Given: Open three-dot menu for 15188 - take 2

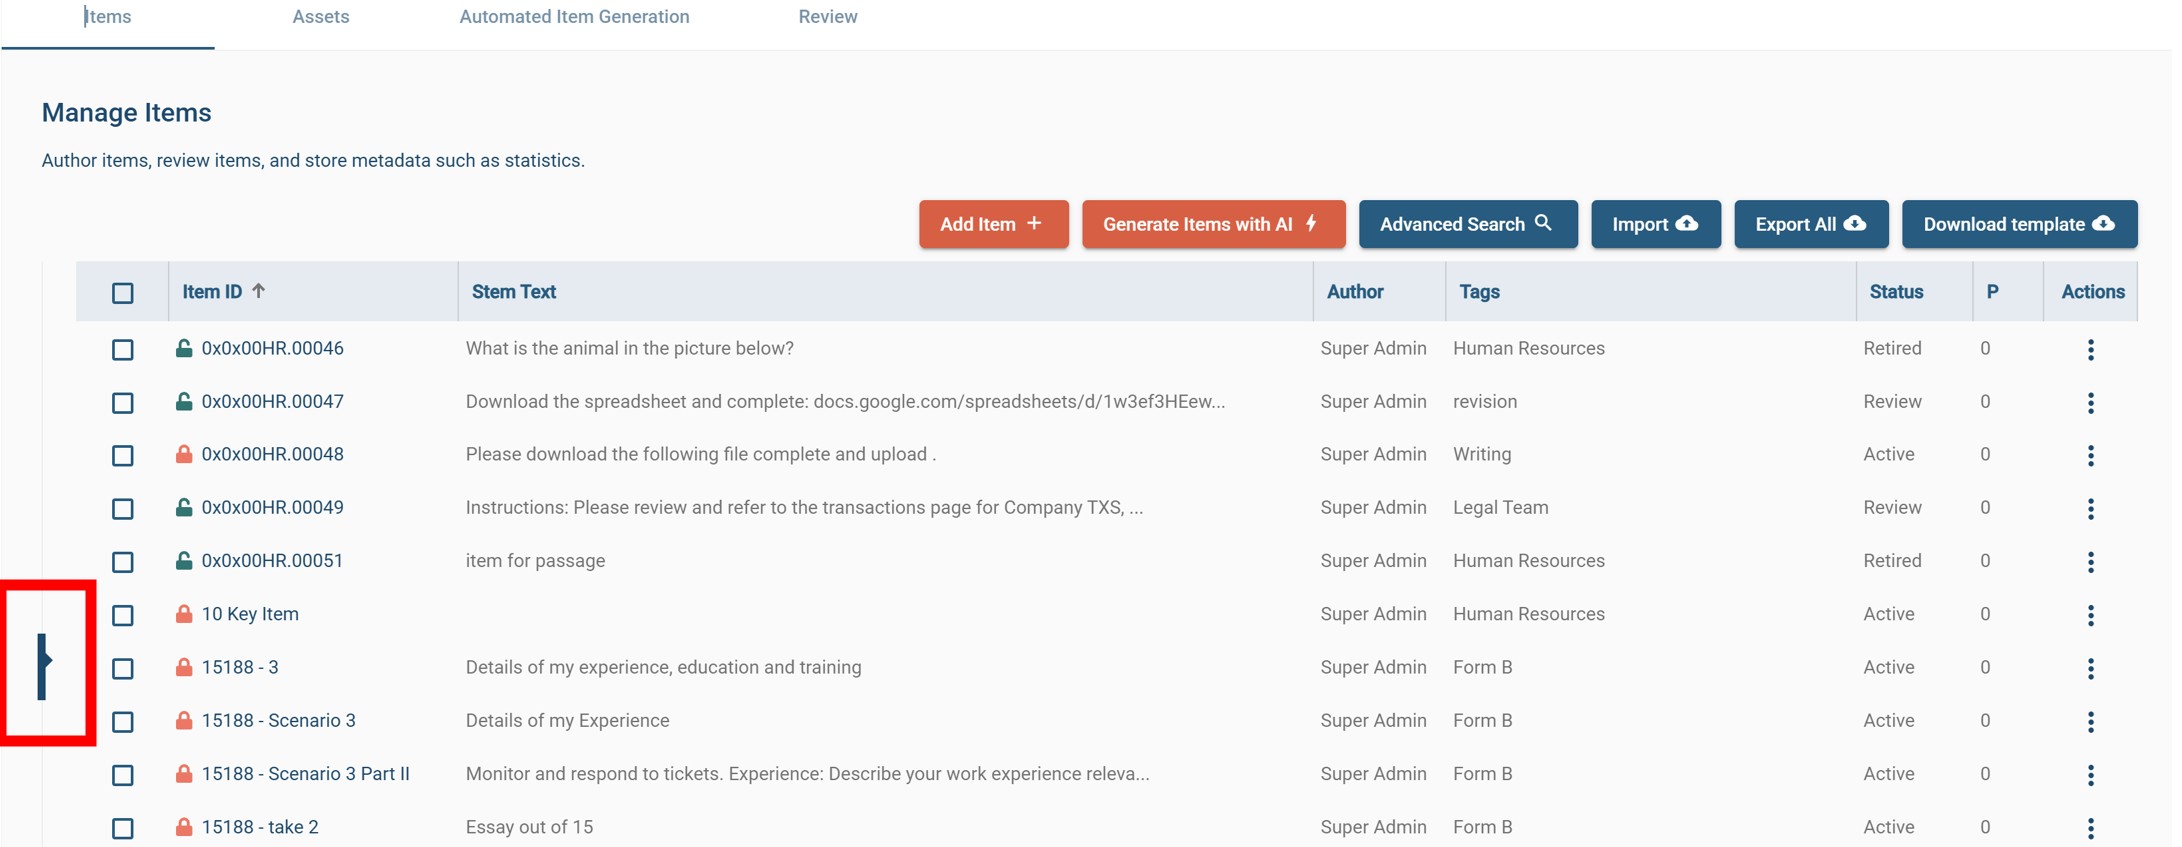Looking at the screenshot, I should coord(2090,828).
